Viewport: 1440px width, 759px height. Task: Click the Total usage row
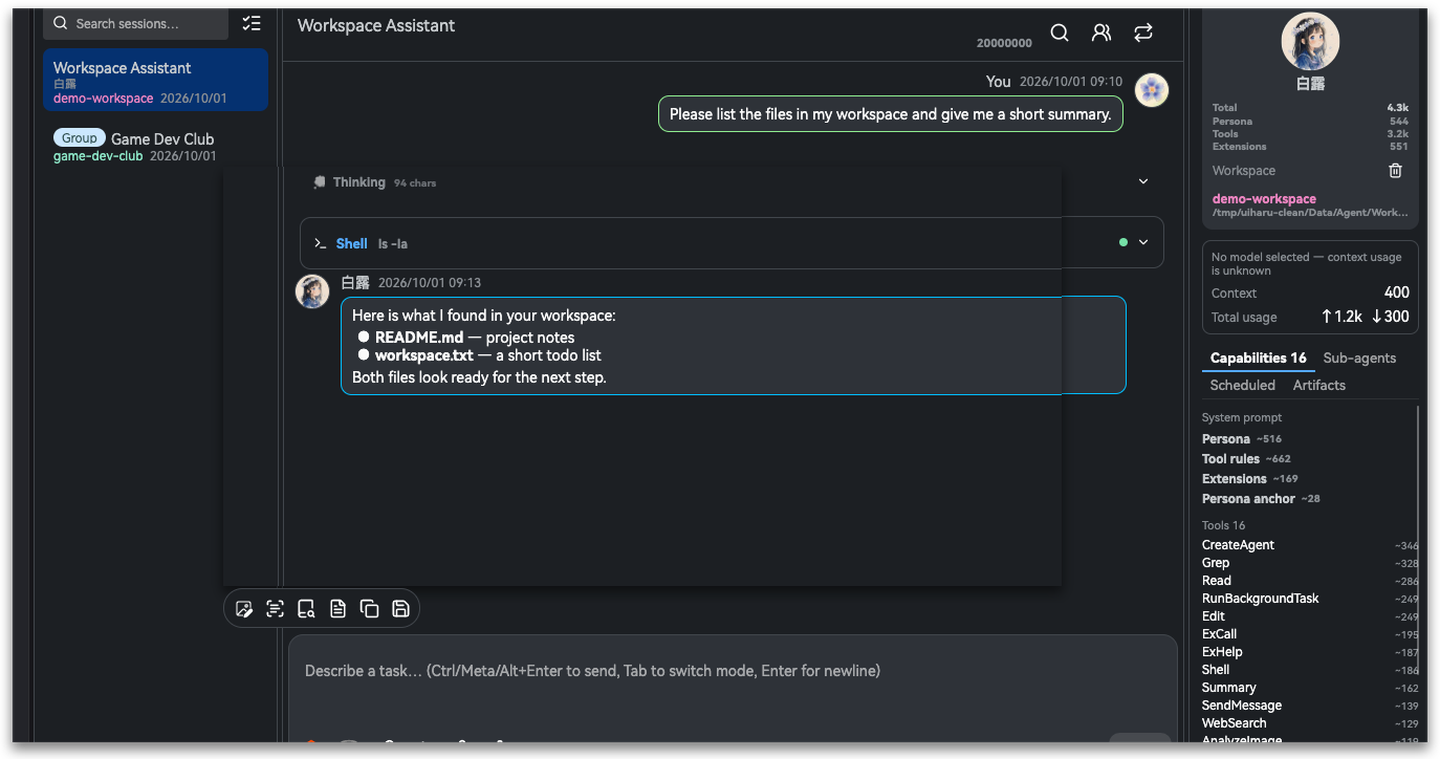[1310, 317]
